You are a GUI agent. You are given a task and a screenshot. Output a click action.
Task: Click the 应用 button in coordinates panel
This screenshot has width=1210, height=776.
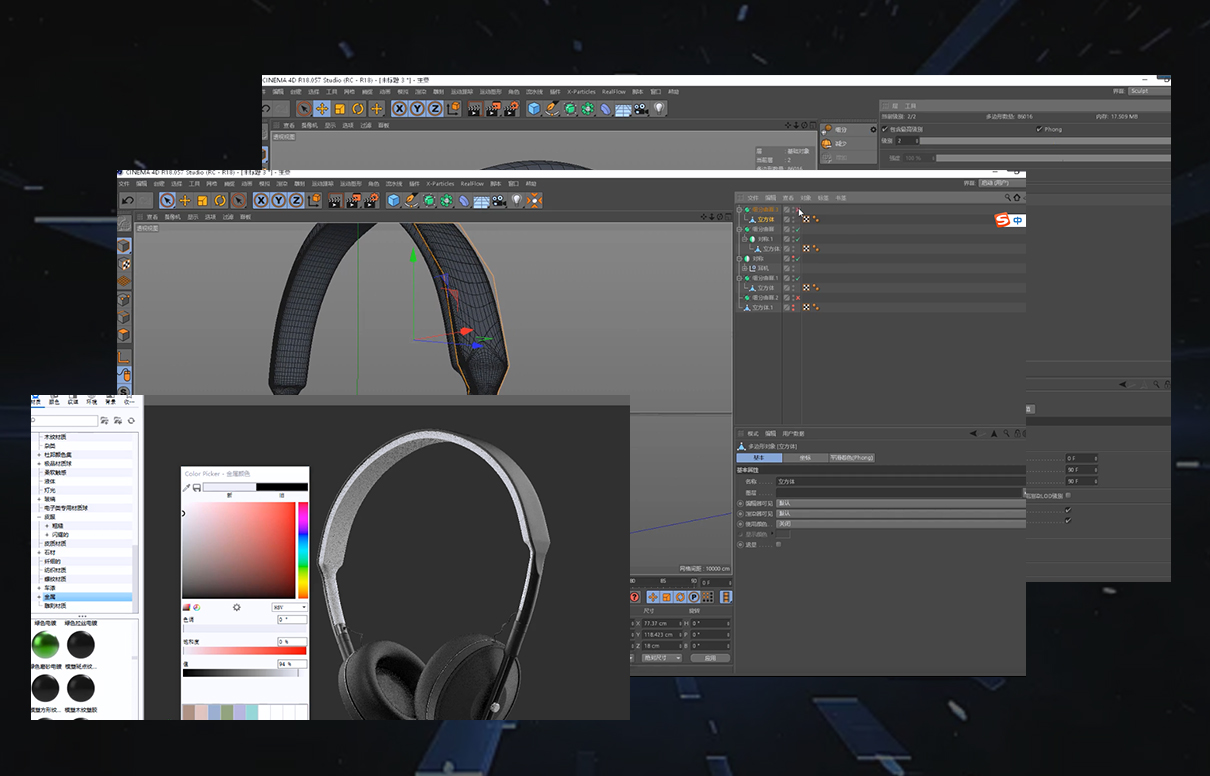[710, 658]
